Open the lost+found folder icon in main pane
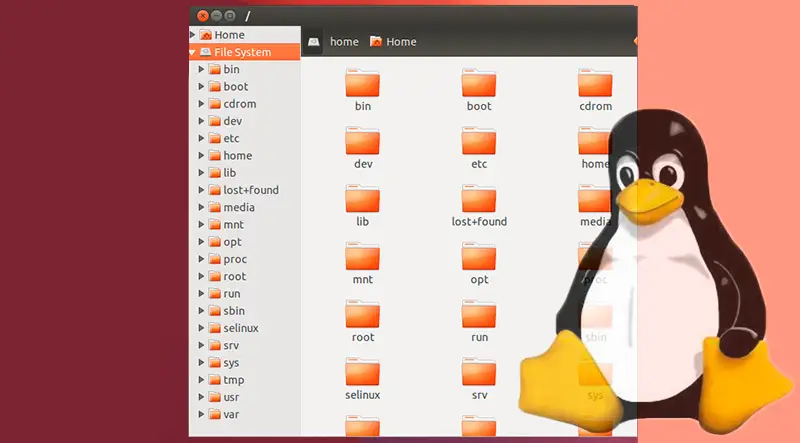Image resolution: width=800 pixels, height=443 pixels. click(x=479, y=199)
